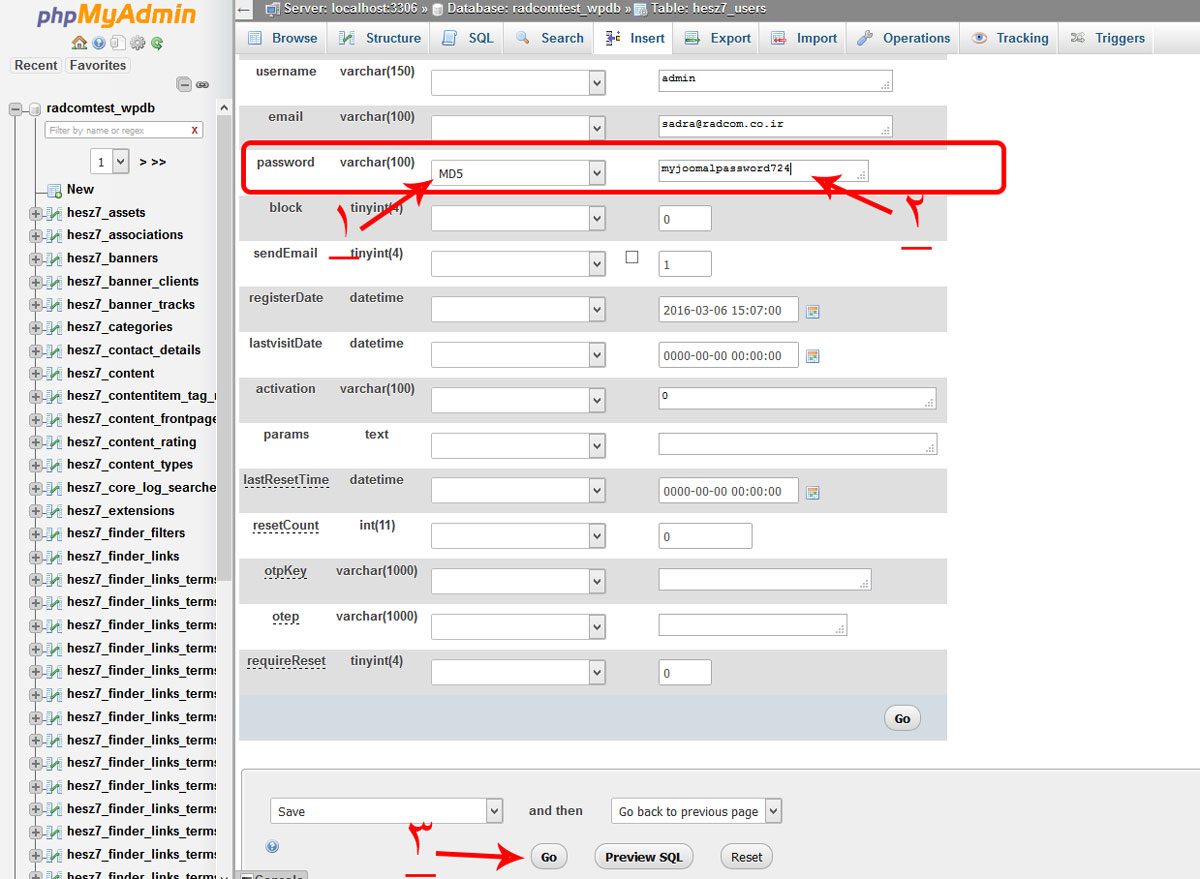
Task: Switch to the Structure tab
Action: tap(380, 38)
